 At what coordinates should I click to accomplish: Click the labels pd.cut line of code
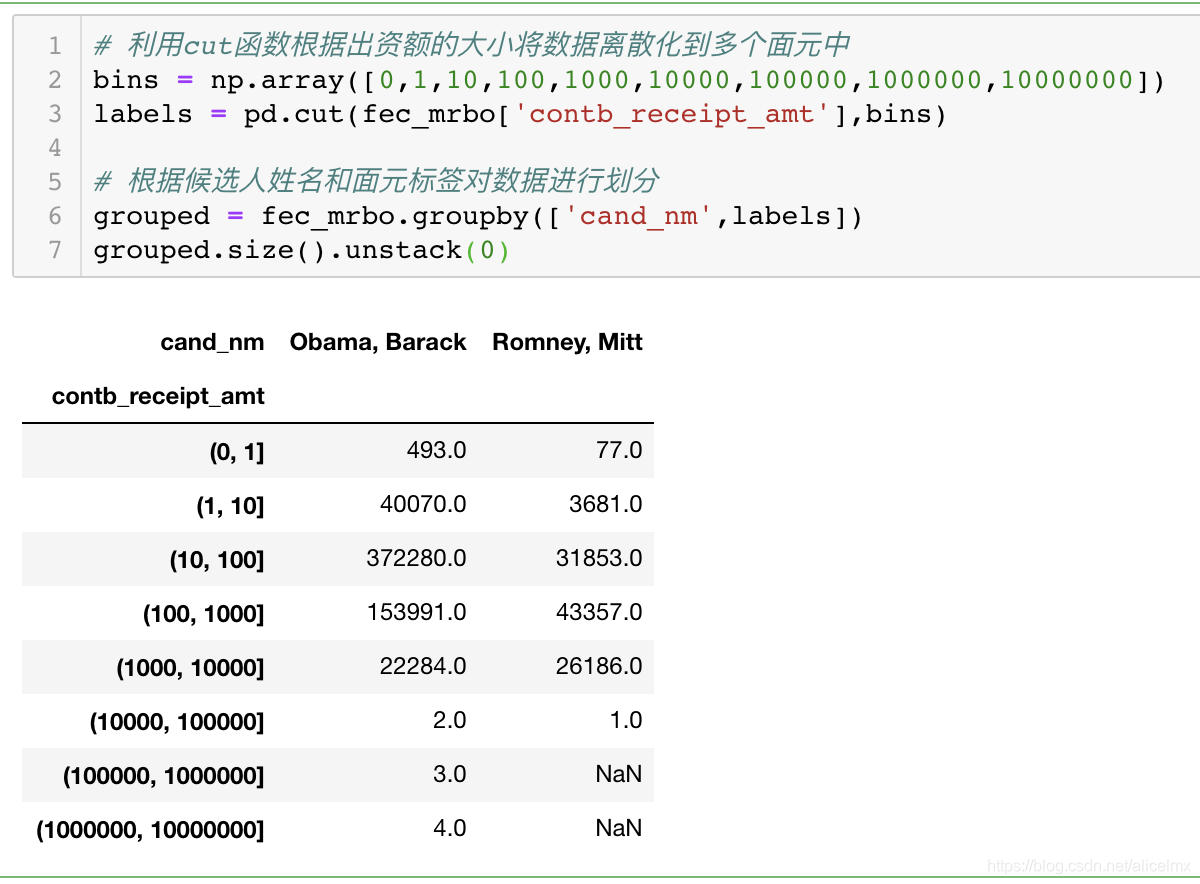coord(520,114)
